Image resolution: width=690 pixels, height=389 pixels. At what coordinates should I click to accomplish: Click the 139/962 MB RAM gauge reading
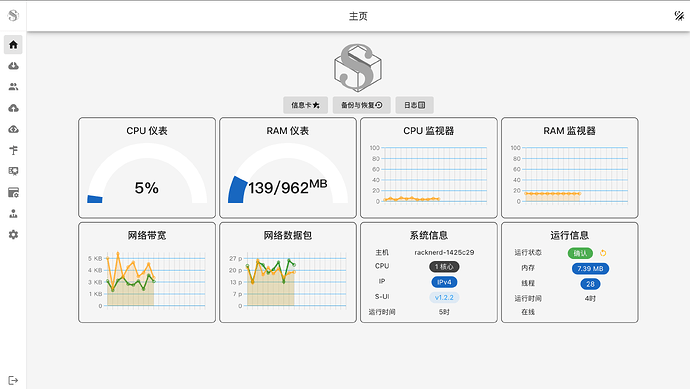(x=288, y=187)
